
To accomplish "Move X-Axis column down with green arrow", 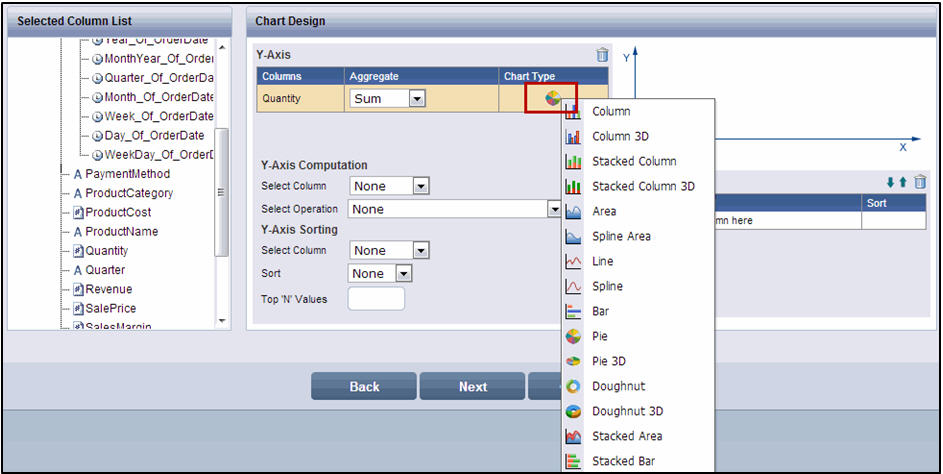I will click(x=890, y=182).
